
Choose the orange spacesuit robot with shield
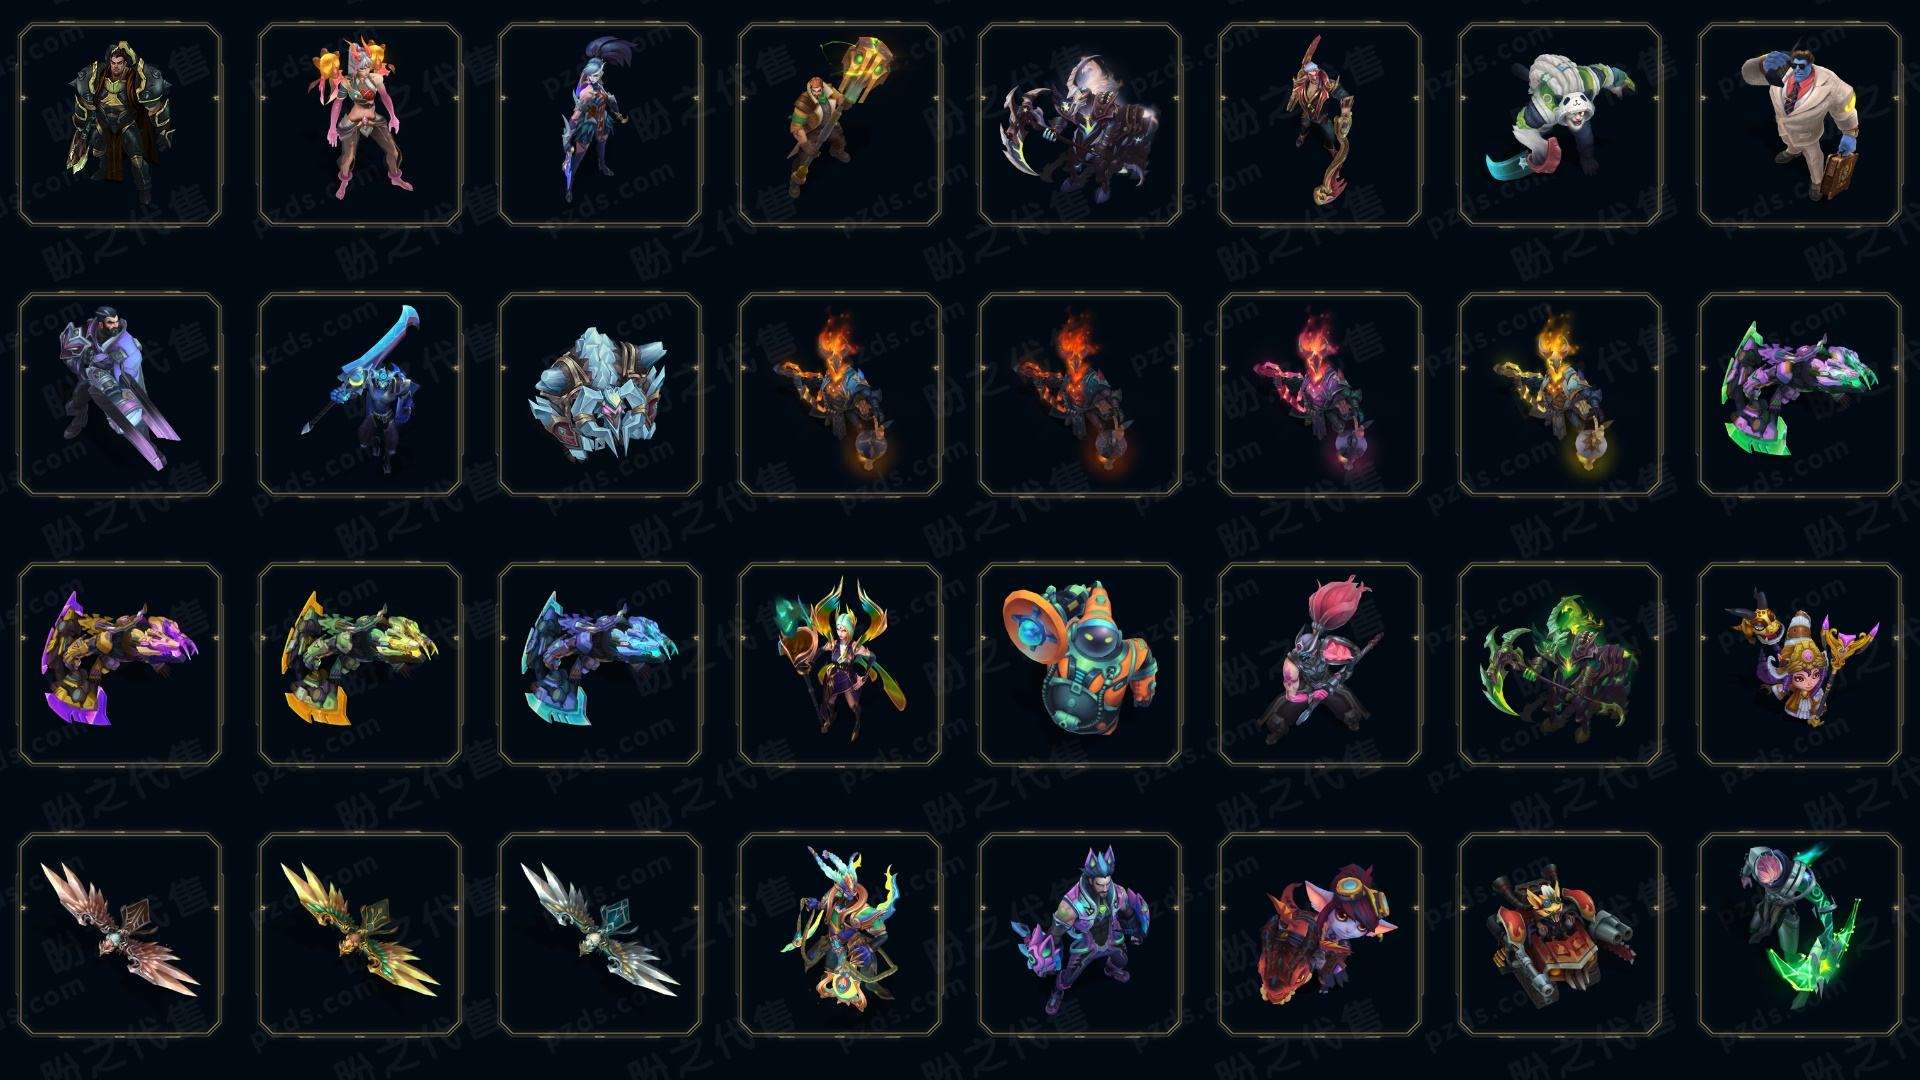click(1080, 663)
